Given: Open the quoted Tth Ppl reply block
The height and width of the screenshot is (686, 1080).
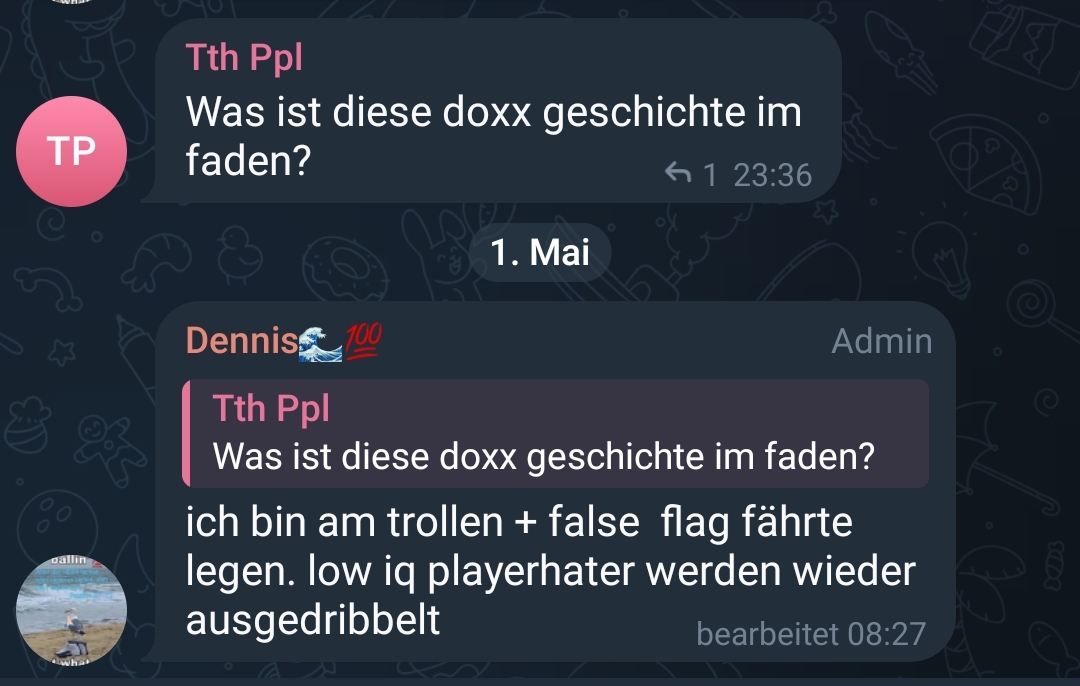Looking at the screenshot, I should pos(555,433).
